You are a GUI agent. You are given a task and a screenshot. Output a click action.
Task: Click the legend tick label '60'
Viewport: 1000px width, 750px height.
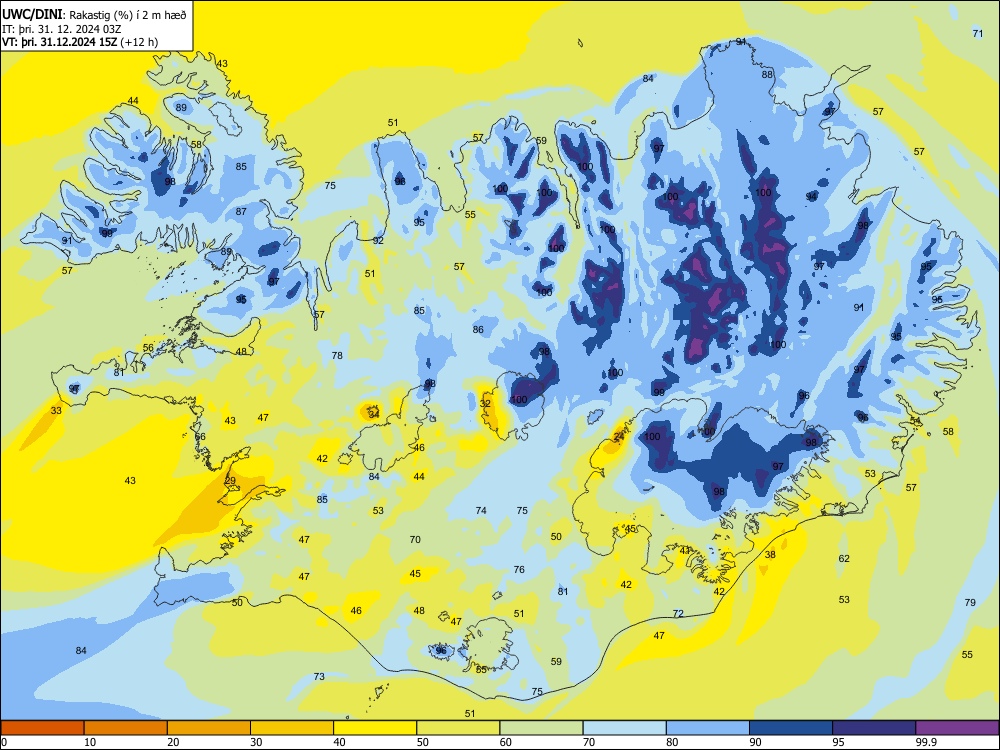point(506,742)
